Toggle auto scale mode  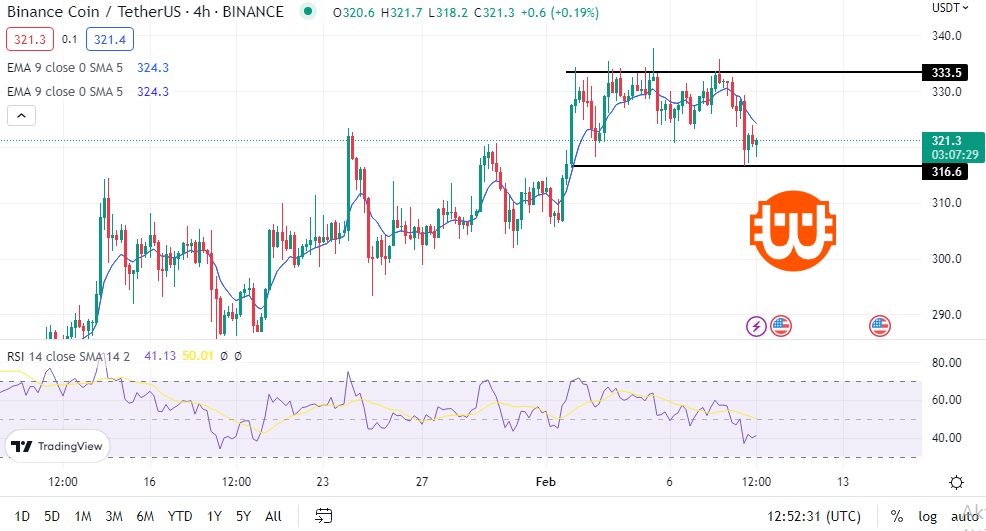965,516
